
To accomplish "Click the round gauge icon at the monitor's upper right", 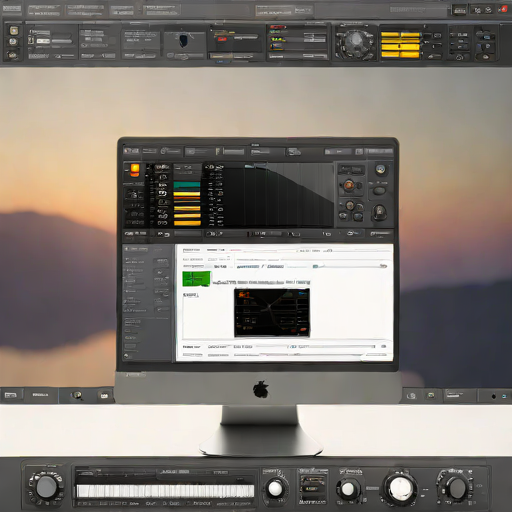I will coord(380,169).
